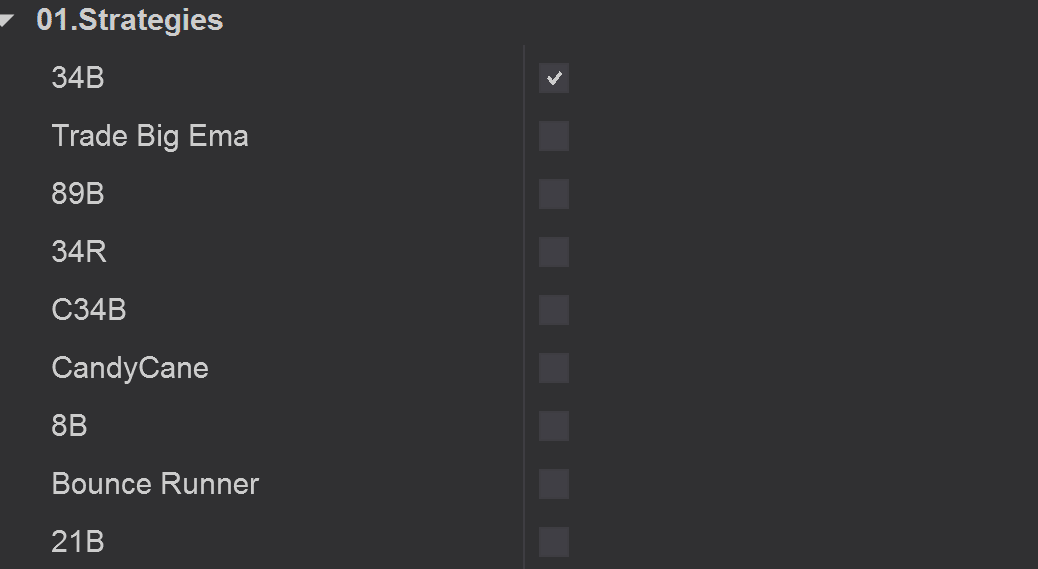Screen dimensions: 1038x569
Task: Select the 34B property label
Action: [x=78, y=78]
